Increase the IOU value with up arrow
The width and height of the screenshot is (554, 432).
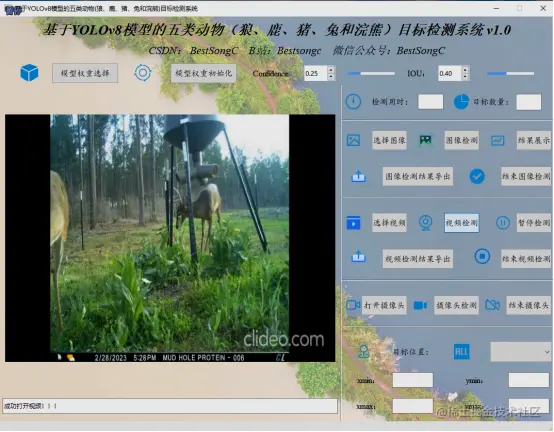pyautogui.click(x=465, y=70)
